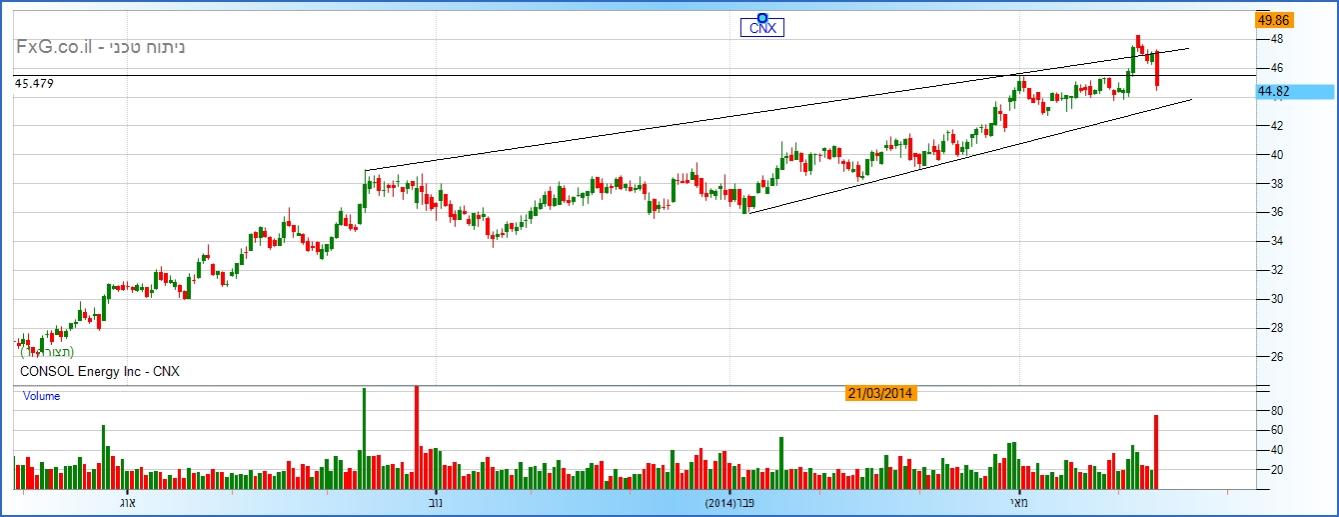The width and height of the screenshot is (1339, 517).
Task: Click the blue circle handle above CNX
Action: (762, 17)
